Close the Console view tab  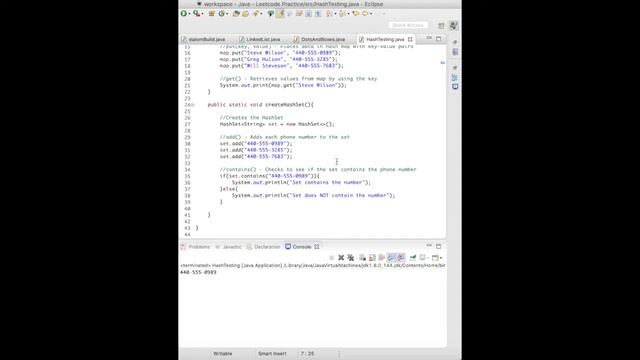(x=317, y=247)
